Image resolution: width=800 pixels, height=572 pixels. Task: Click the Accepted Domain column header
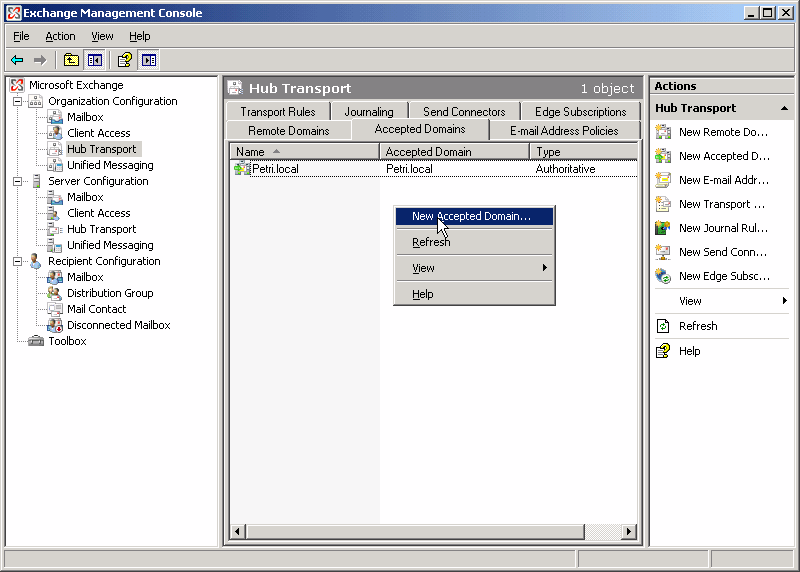(454, 152)
